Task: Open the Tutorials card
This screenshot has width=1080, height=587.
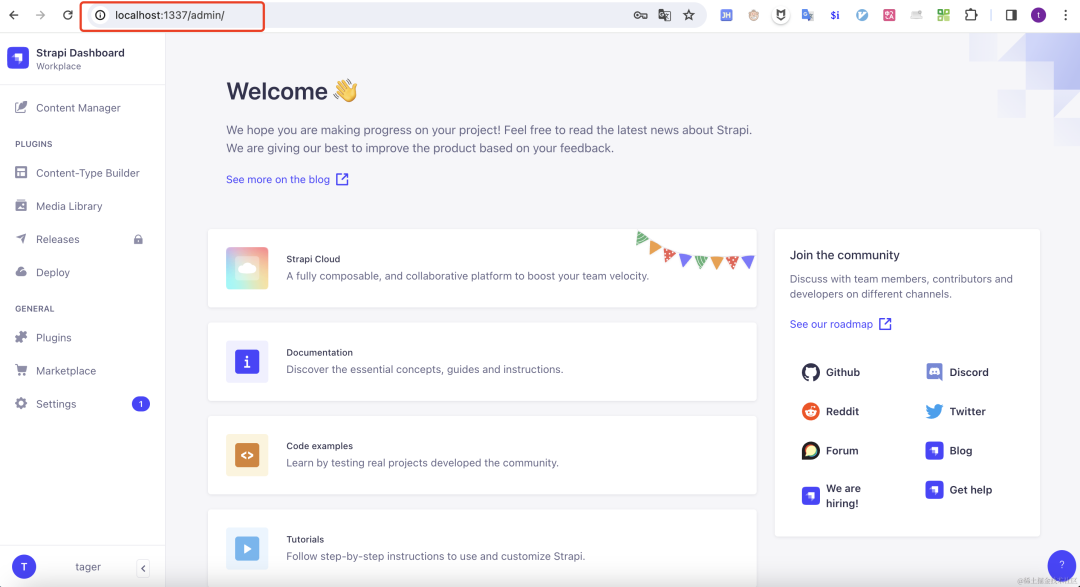Action: coord(482,548)
